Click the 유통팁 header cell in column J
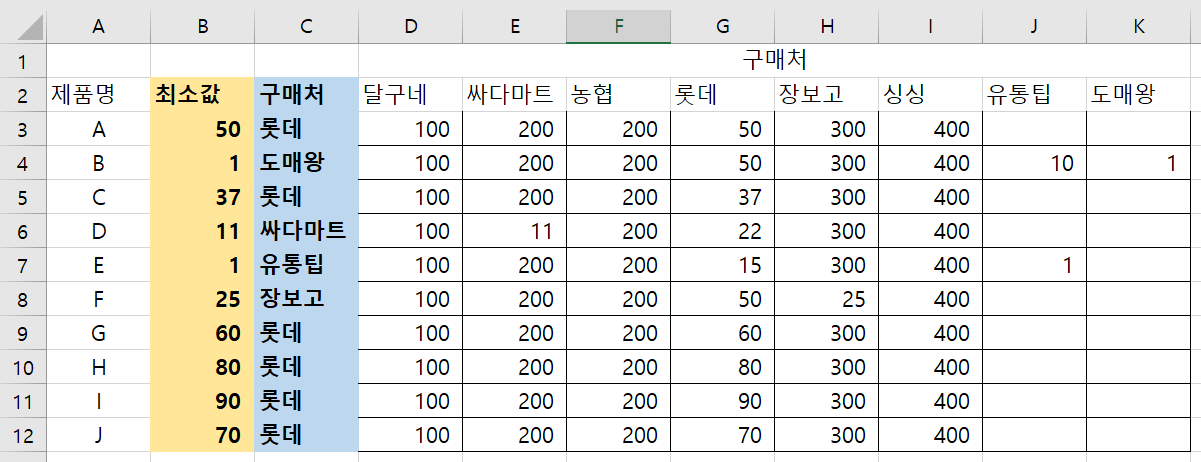 coord(1034,95)
